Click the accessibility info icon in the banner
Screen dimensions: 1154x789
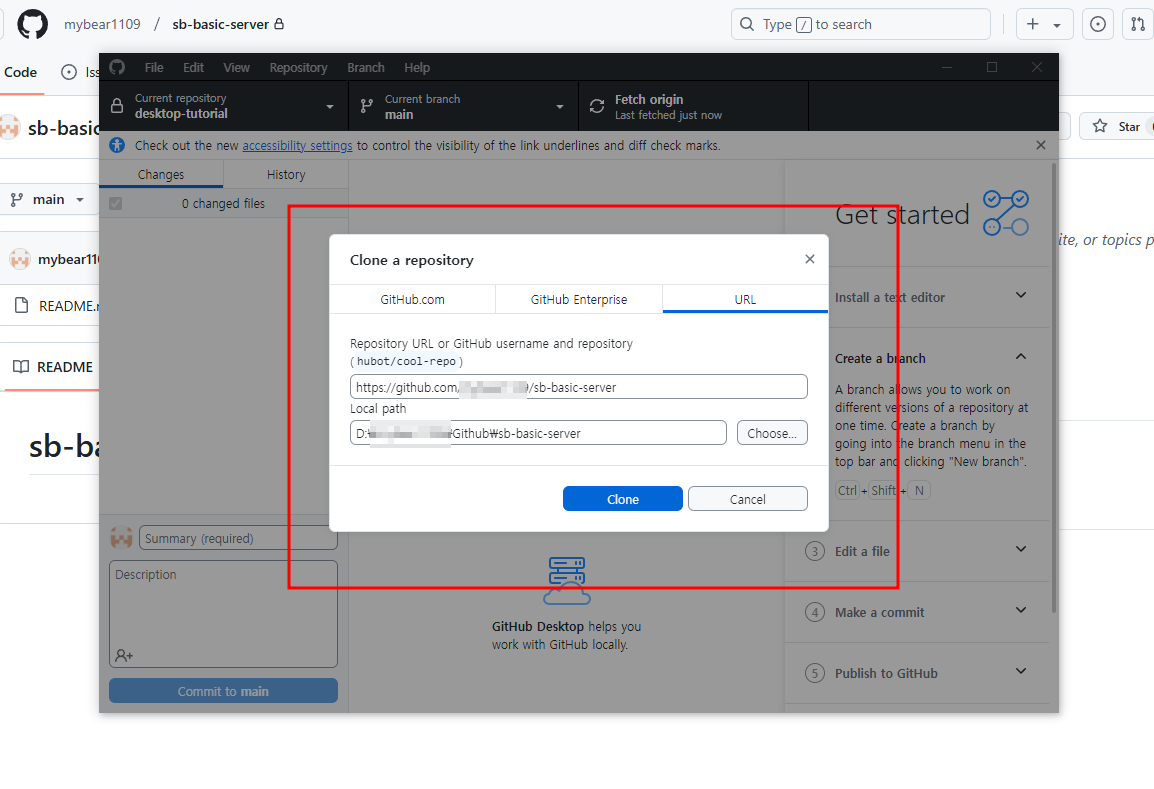(117, 145)
